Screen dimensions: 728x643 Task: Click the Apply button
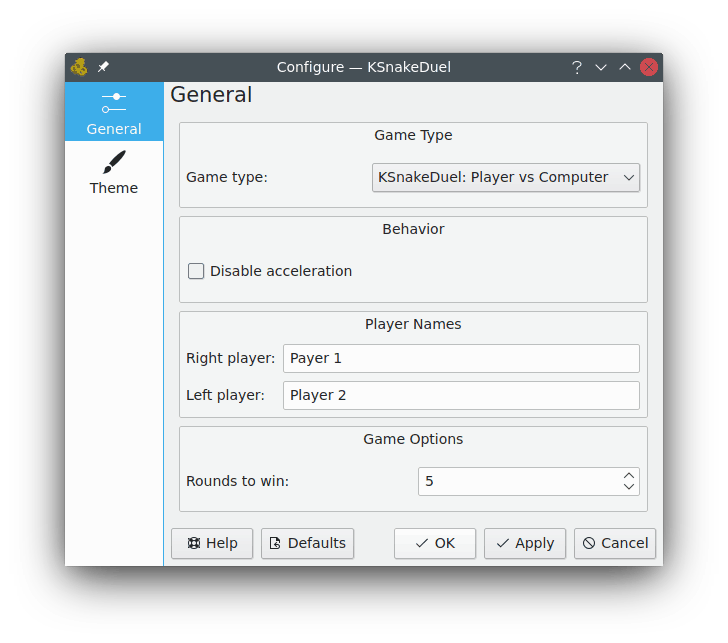(525, 543)
